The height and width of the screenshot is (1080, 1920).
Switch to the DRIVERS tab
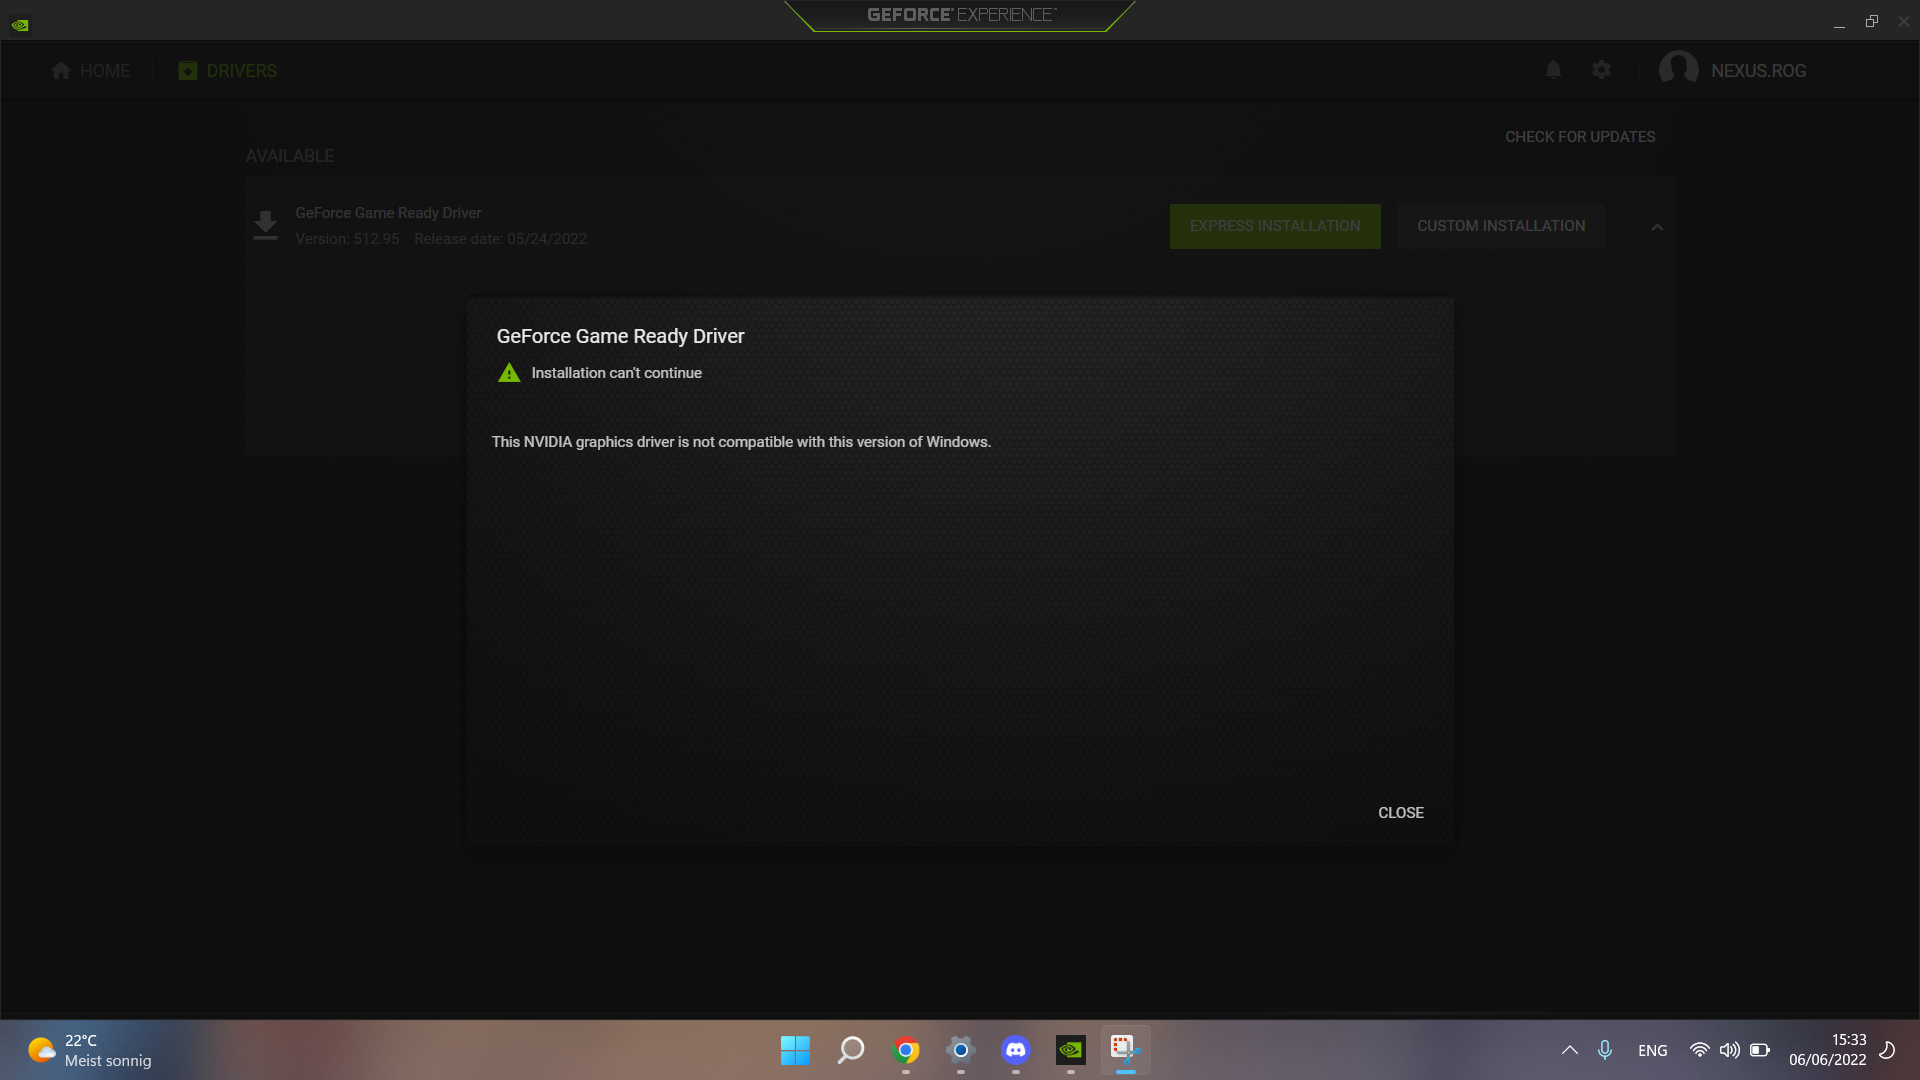coord(228,71)
